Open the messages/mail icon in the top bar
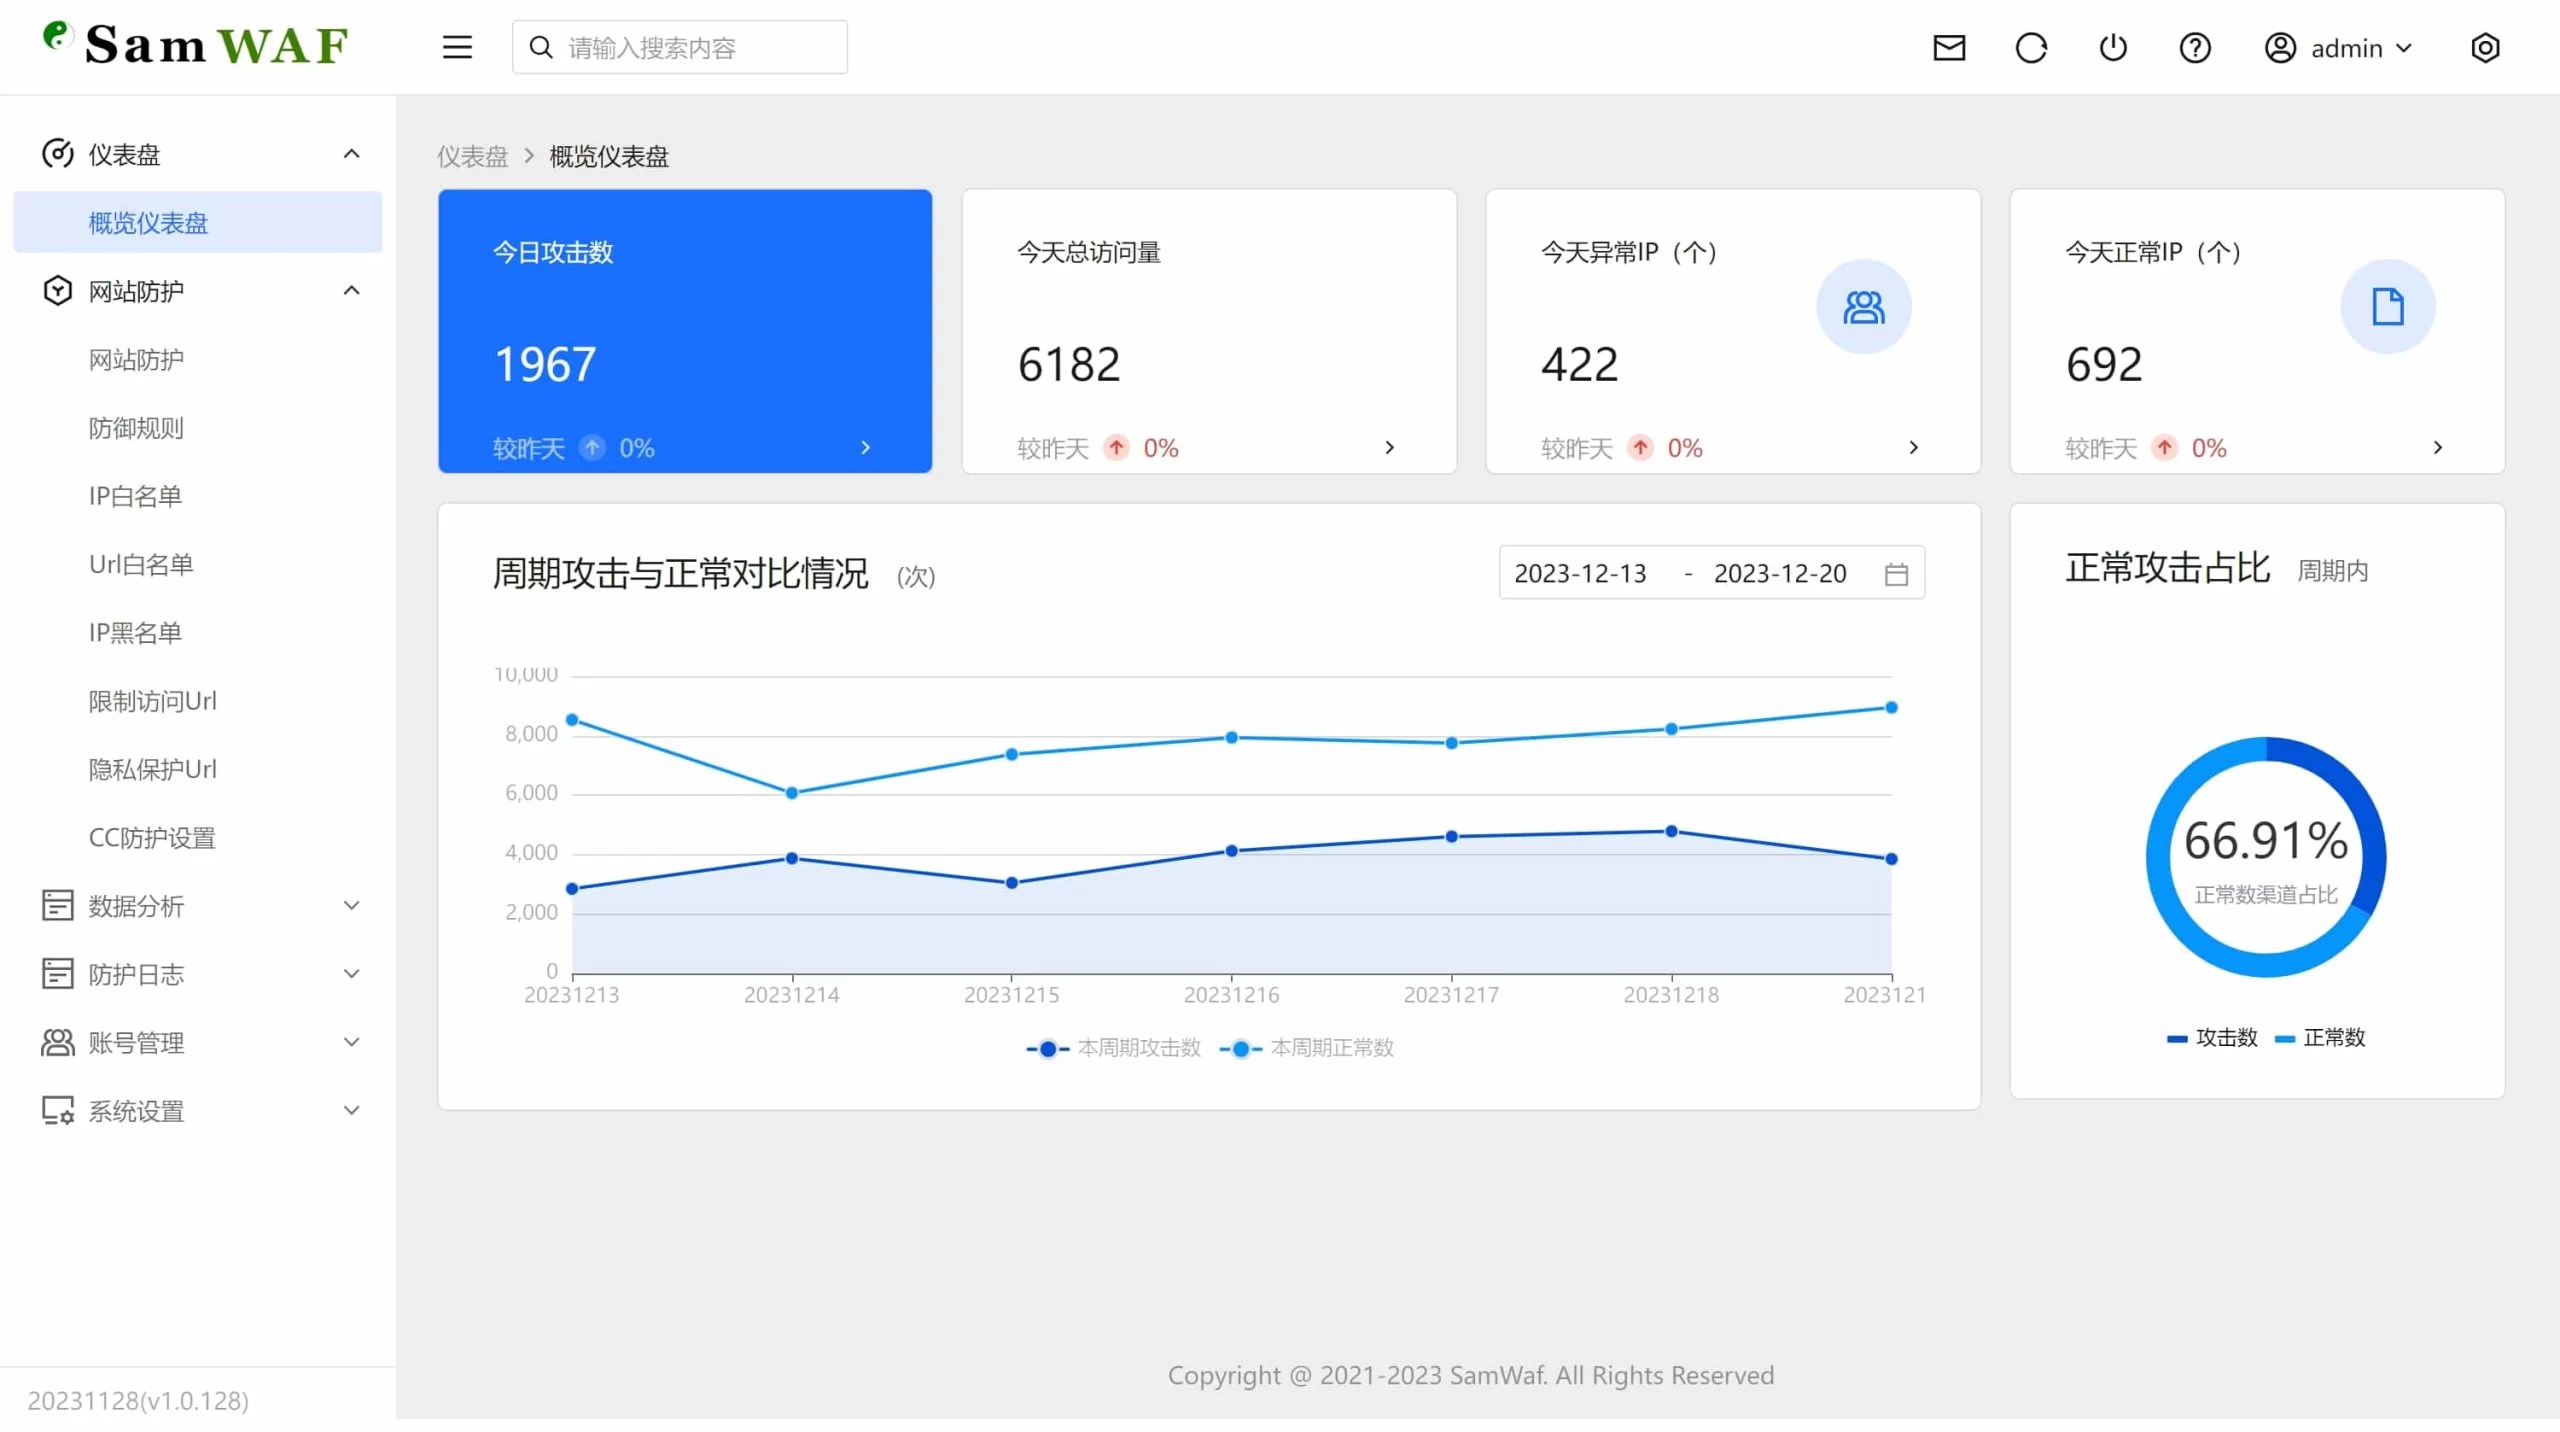The width and height of the screenshot is (2560, 1432). click(1950, 47)
